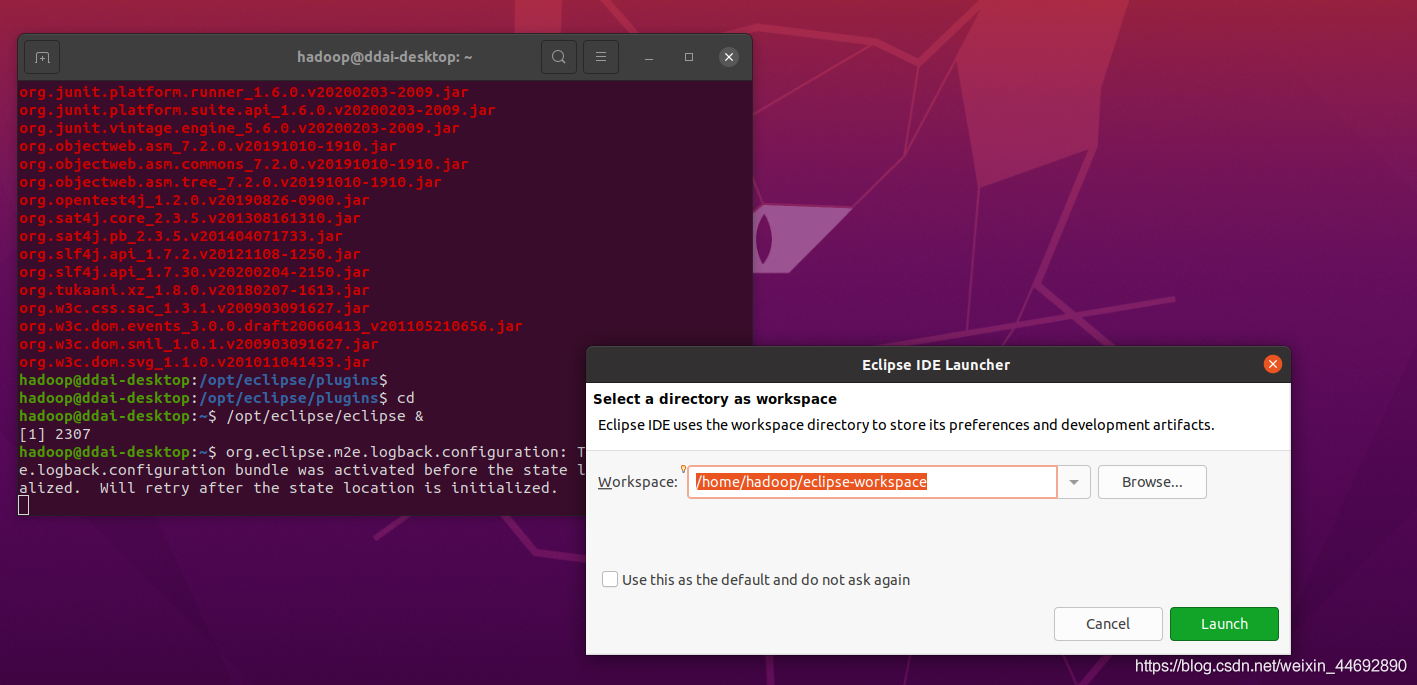Screen dimensions: 1417x685
Task: Close the Eclipse IDE Launcher with the orange X
Action: click(1272, 364)
